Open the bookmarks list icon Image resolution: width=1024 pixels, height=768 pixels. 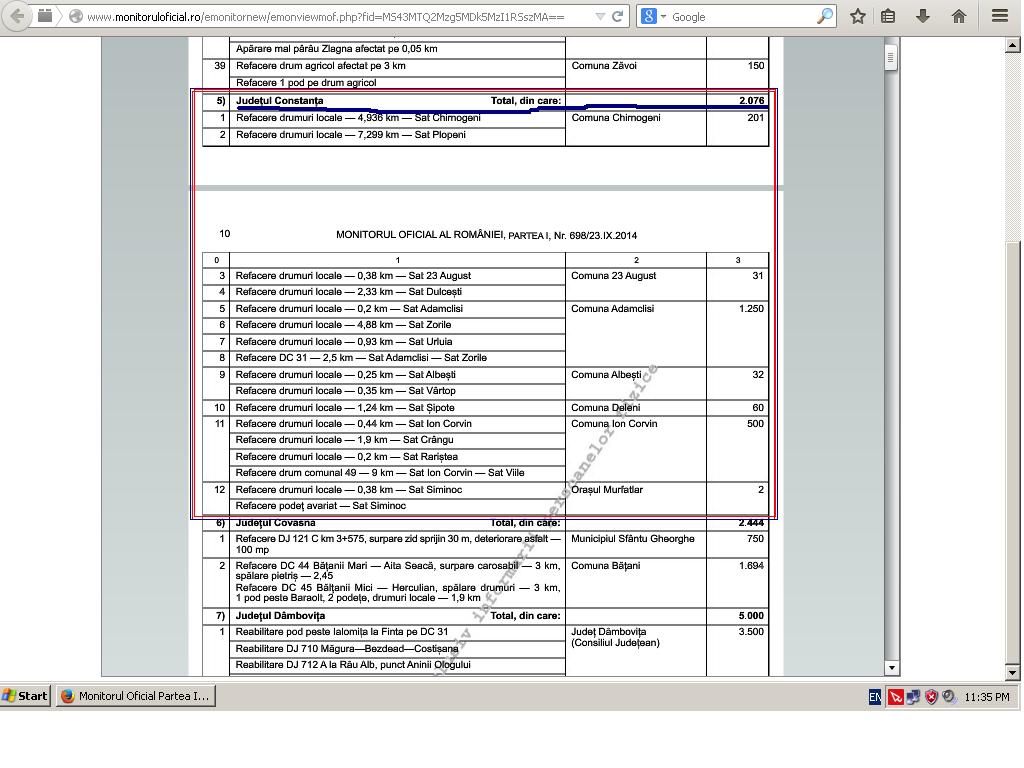tap(888, 16)
